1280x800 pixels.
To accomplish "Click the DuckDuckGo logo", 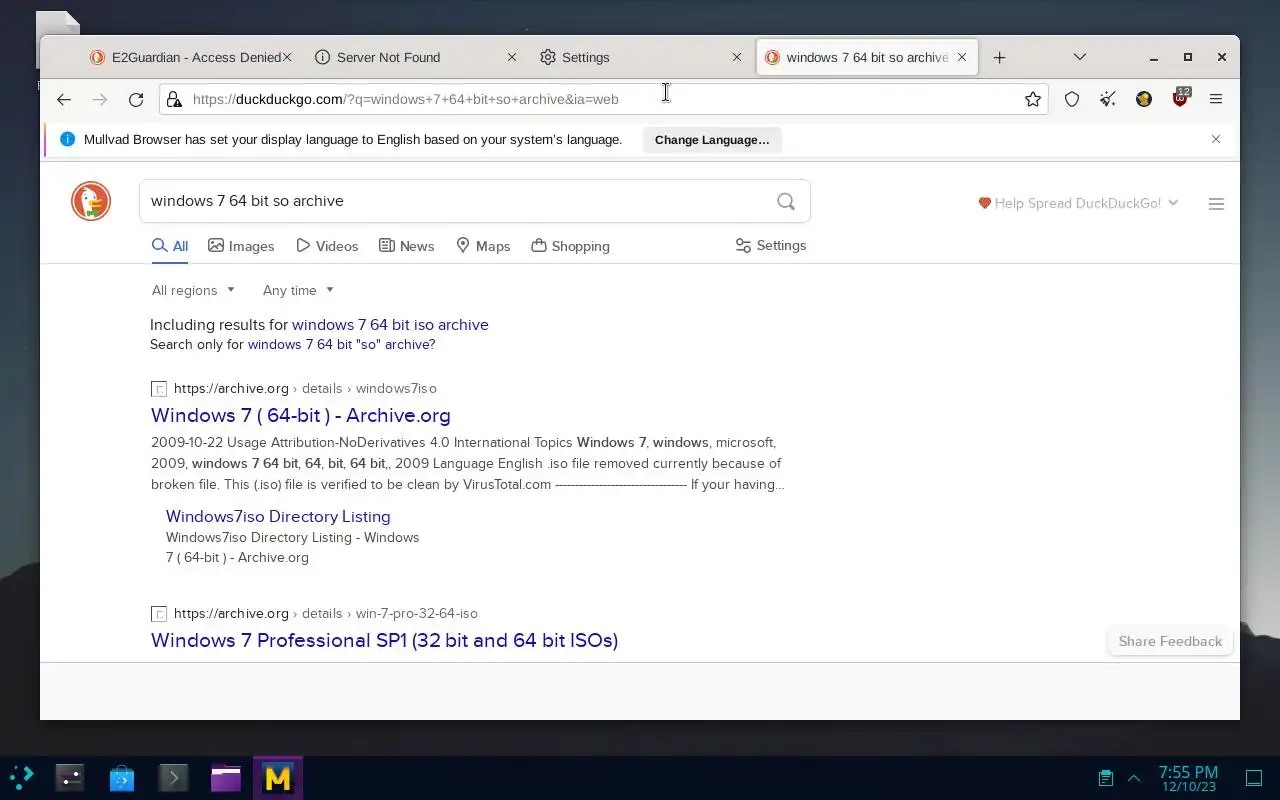I will (x=91, y=201).
